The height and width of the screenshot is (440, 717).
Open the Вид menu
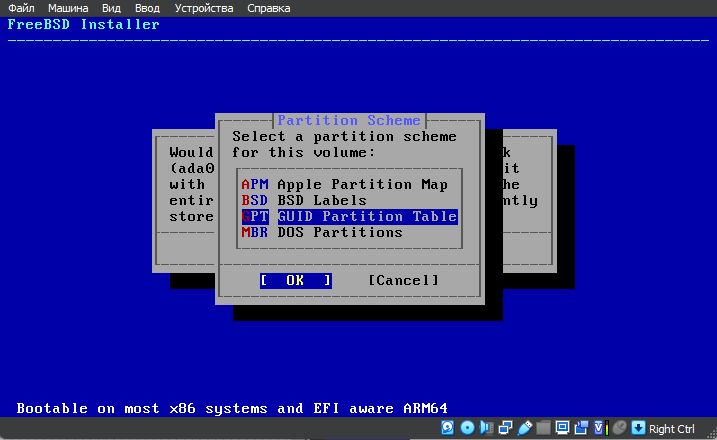(x=111, y=8)
